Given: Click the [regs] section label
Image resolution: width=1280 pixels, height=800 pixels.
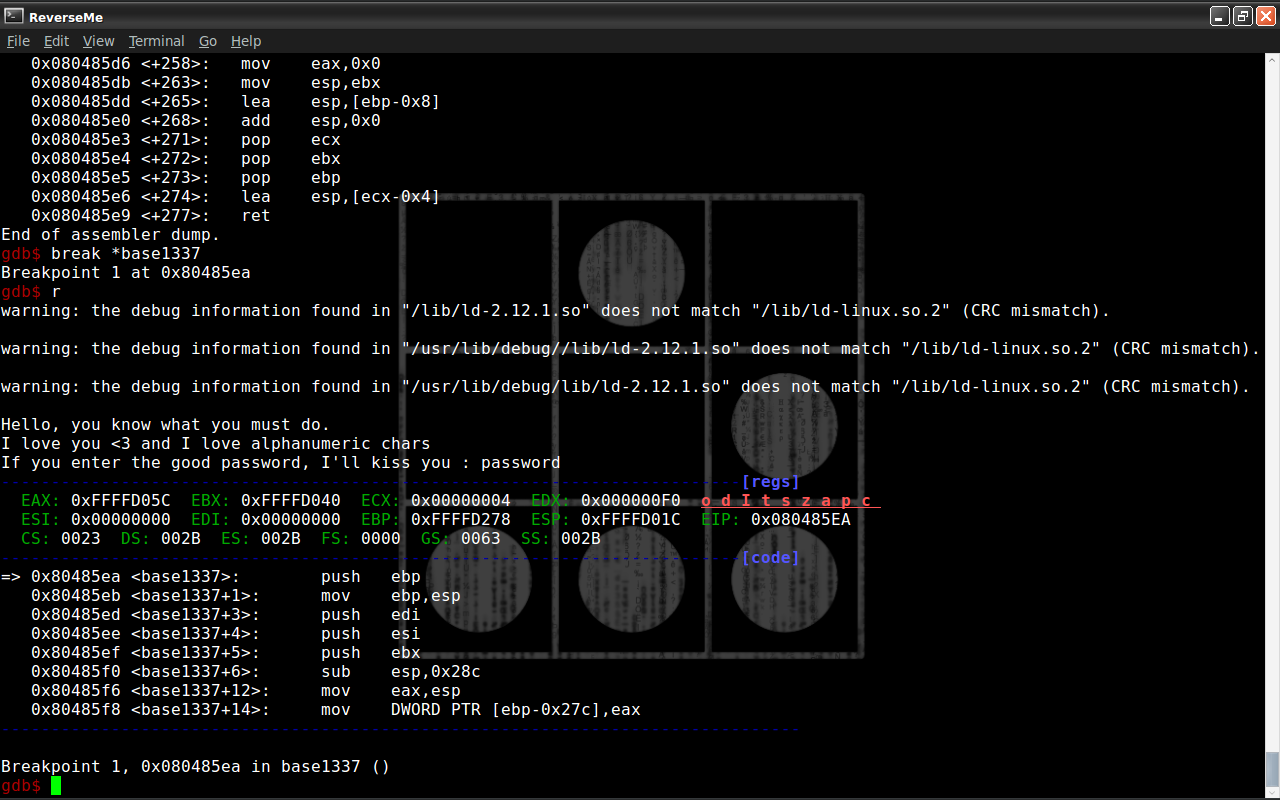Looking at the screenshot, I should coord(771,482).
